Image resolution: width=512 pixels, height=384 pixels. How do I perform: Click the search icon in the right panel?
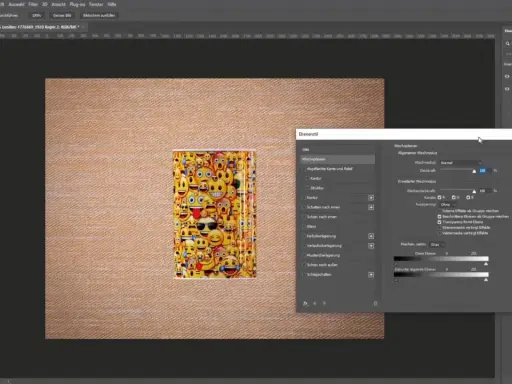[507, 44]
